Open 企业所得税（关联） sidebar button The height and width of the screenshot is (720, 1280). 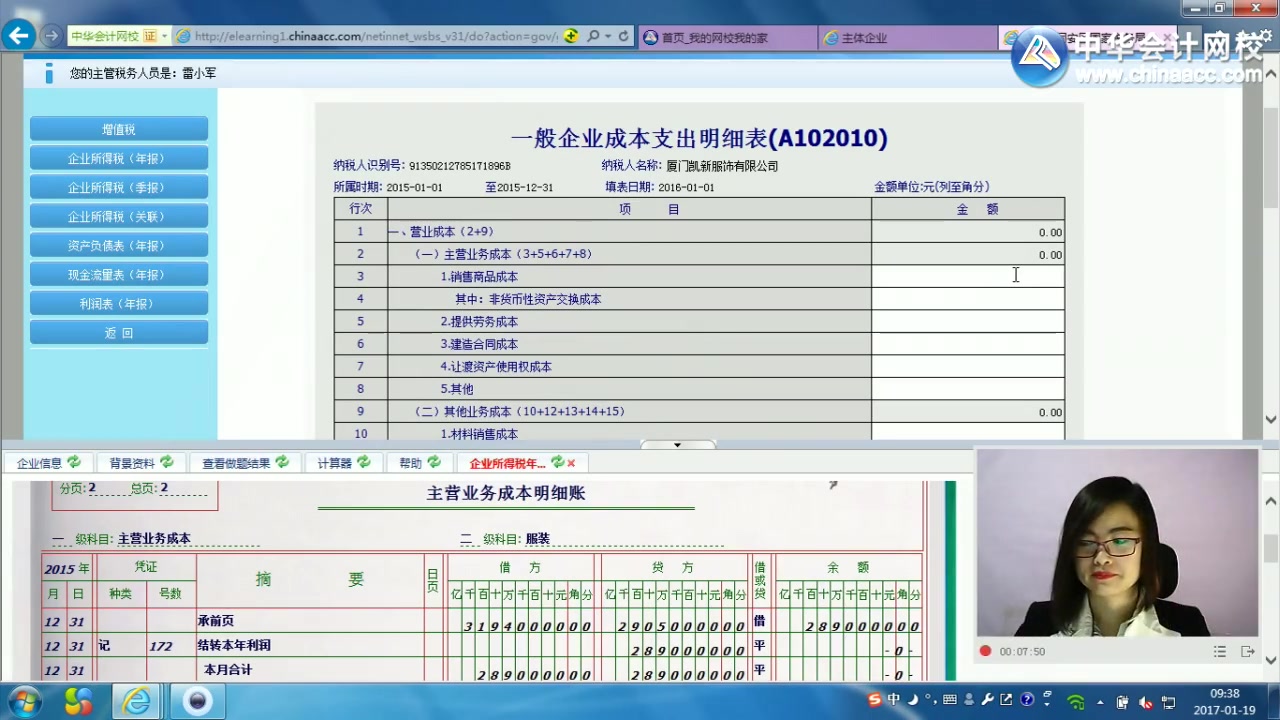tap(119, 216)
